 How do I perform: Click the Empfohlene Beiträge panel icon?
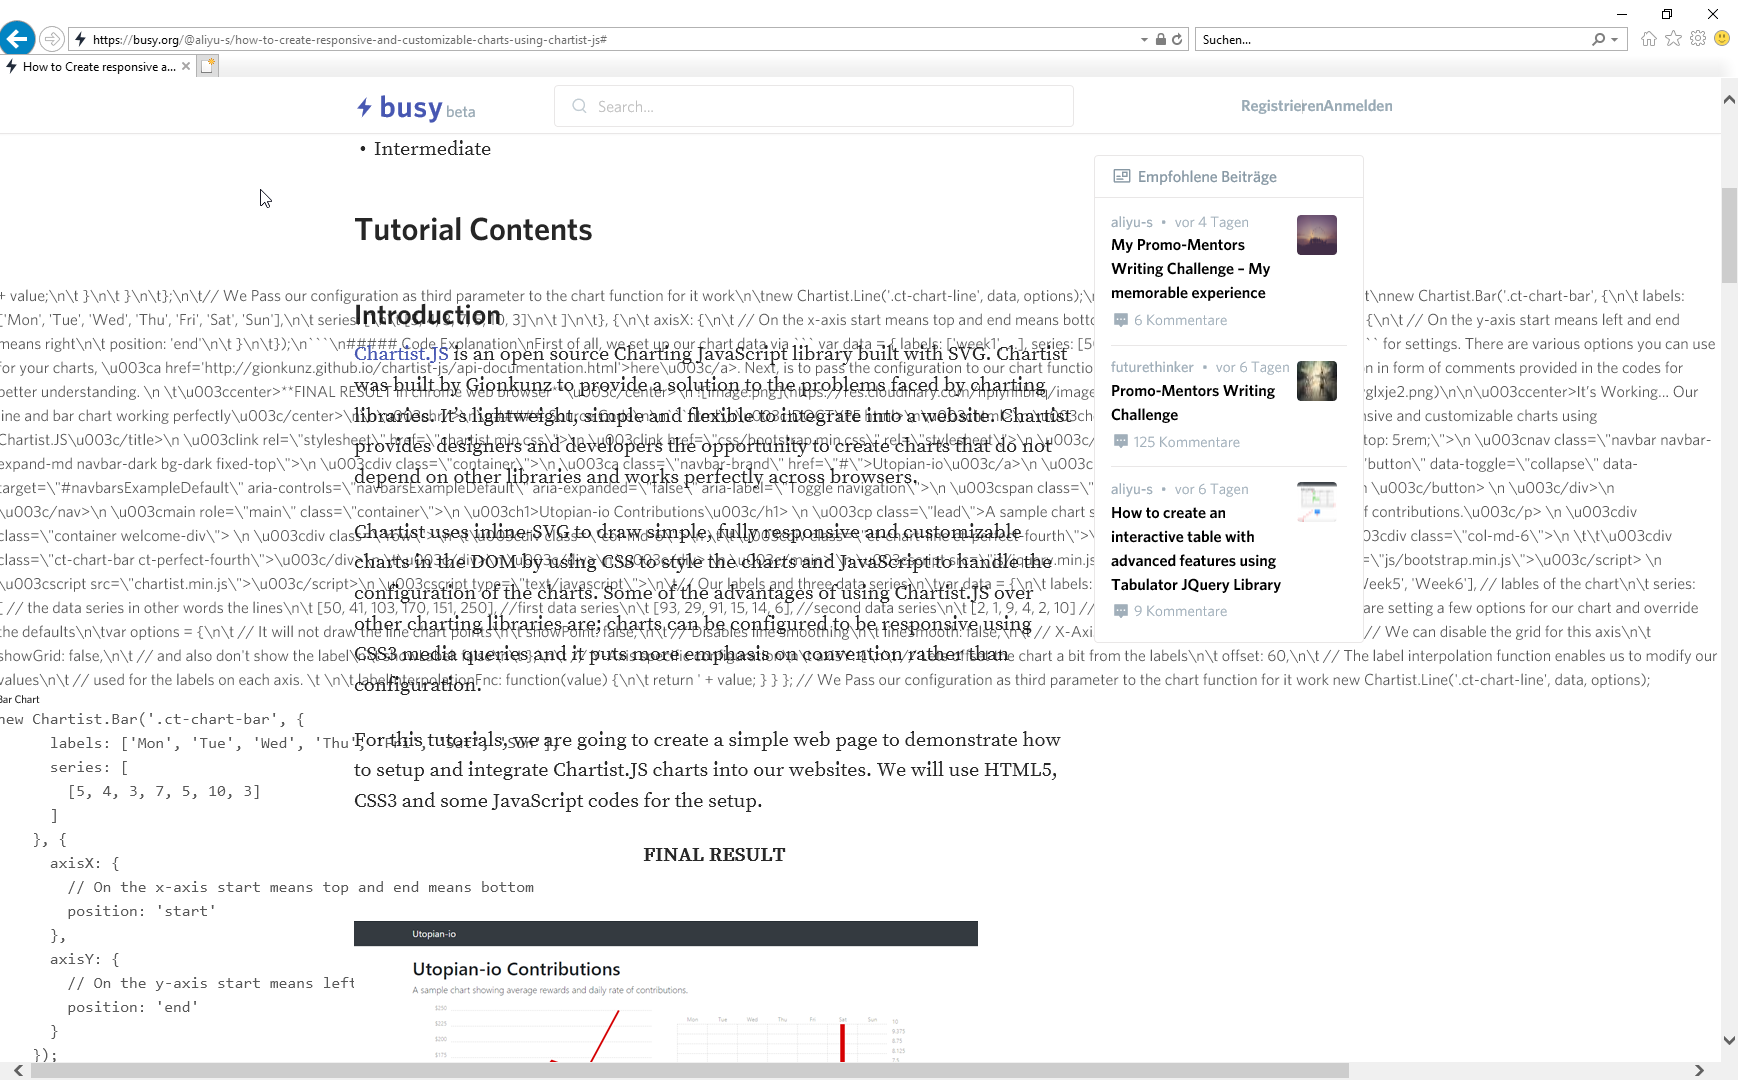click(1122, 176)
